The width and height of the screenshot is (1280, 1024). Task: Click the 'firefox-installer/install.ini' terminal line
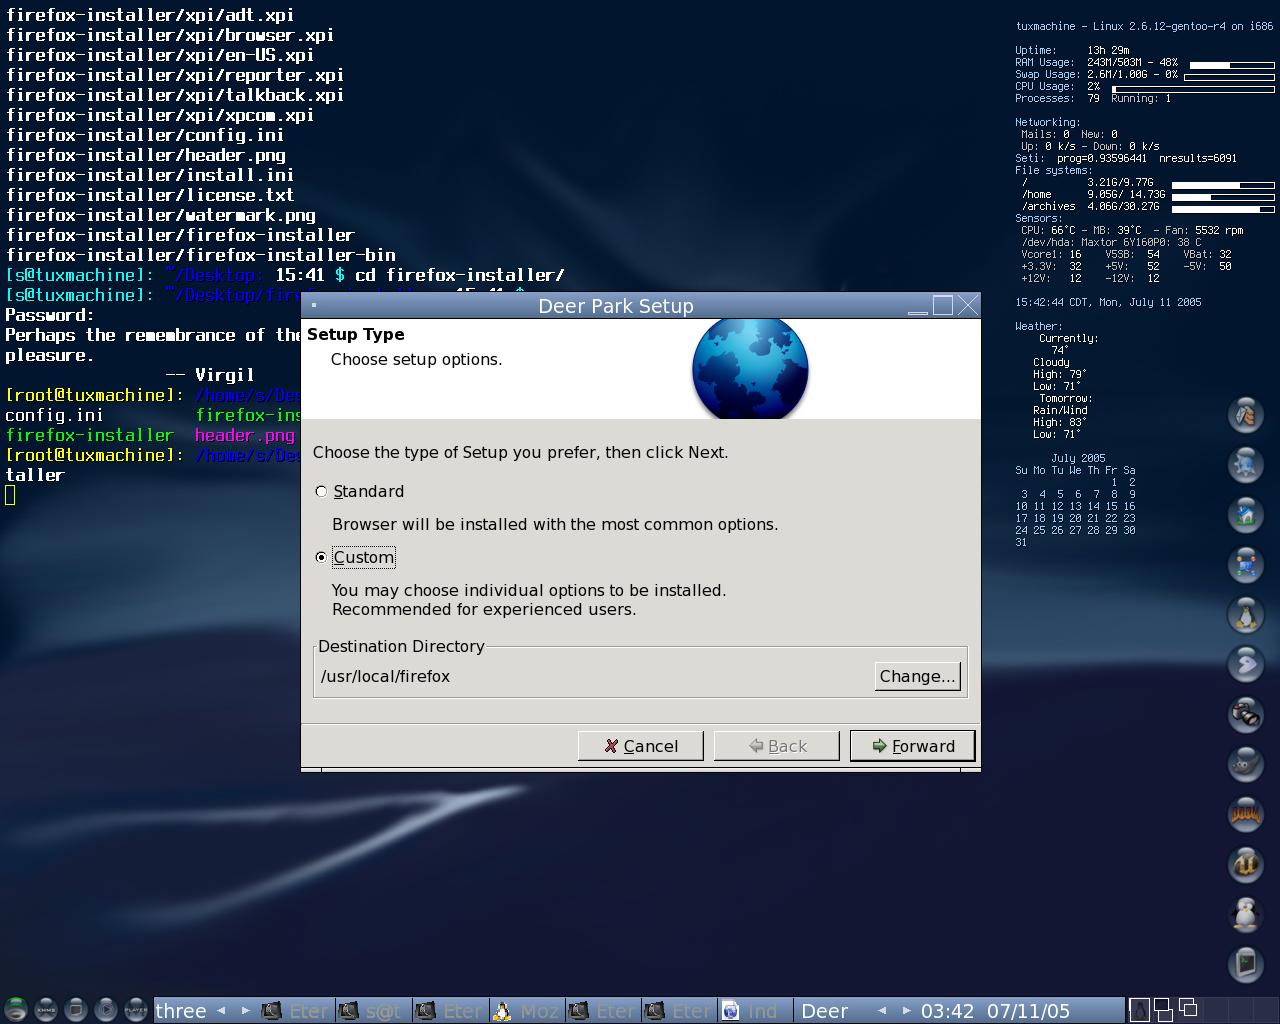[150, 175]
